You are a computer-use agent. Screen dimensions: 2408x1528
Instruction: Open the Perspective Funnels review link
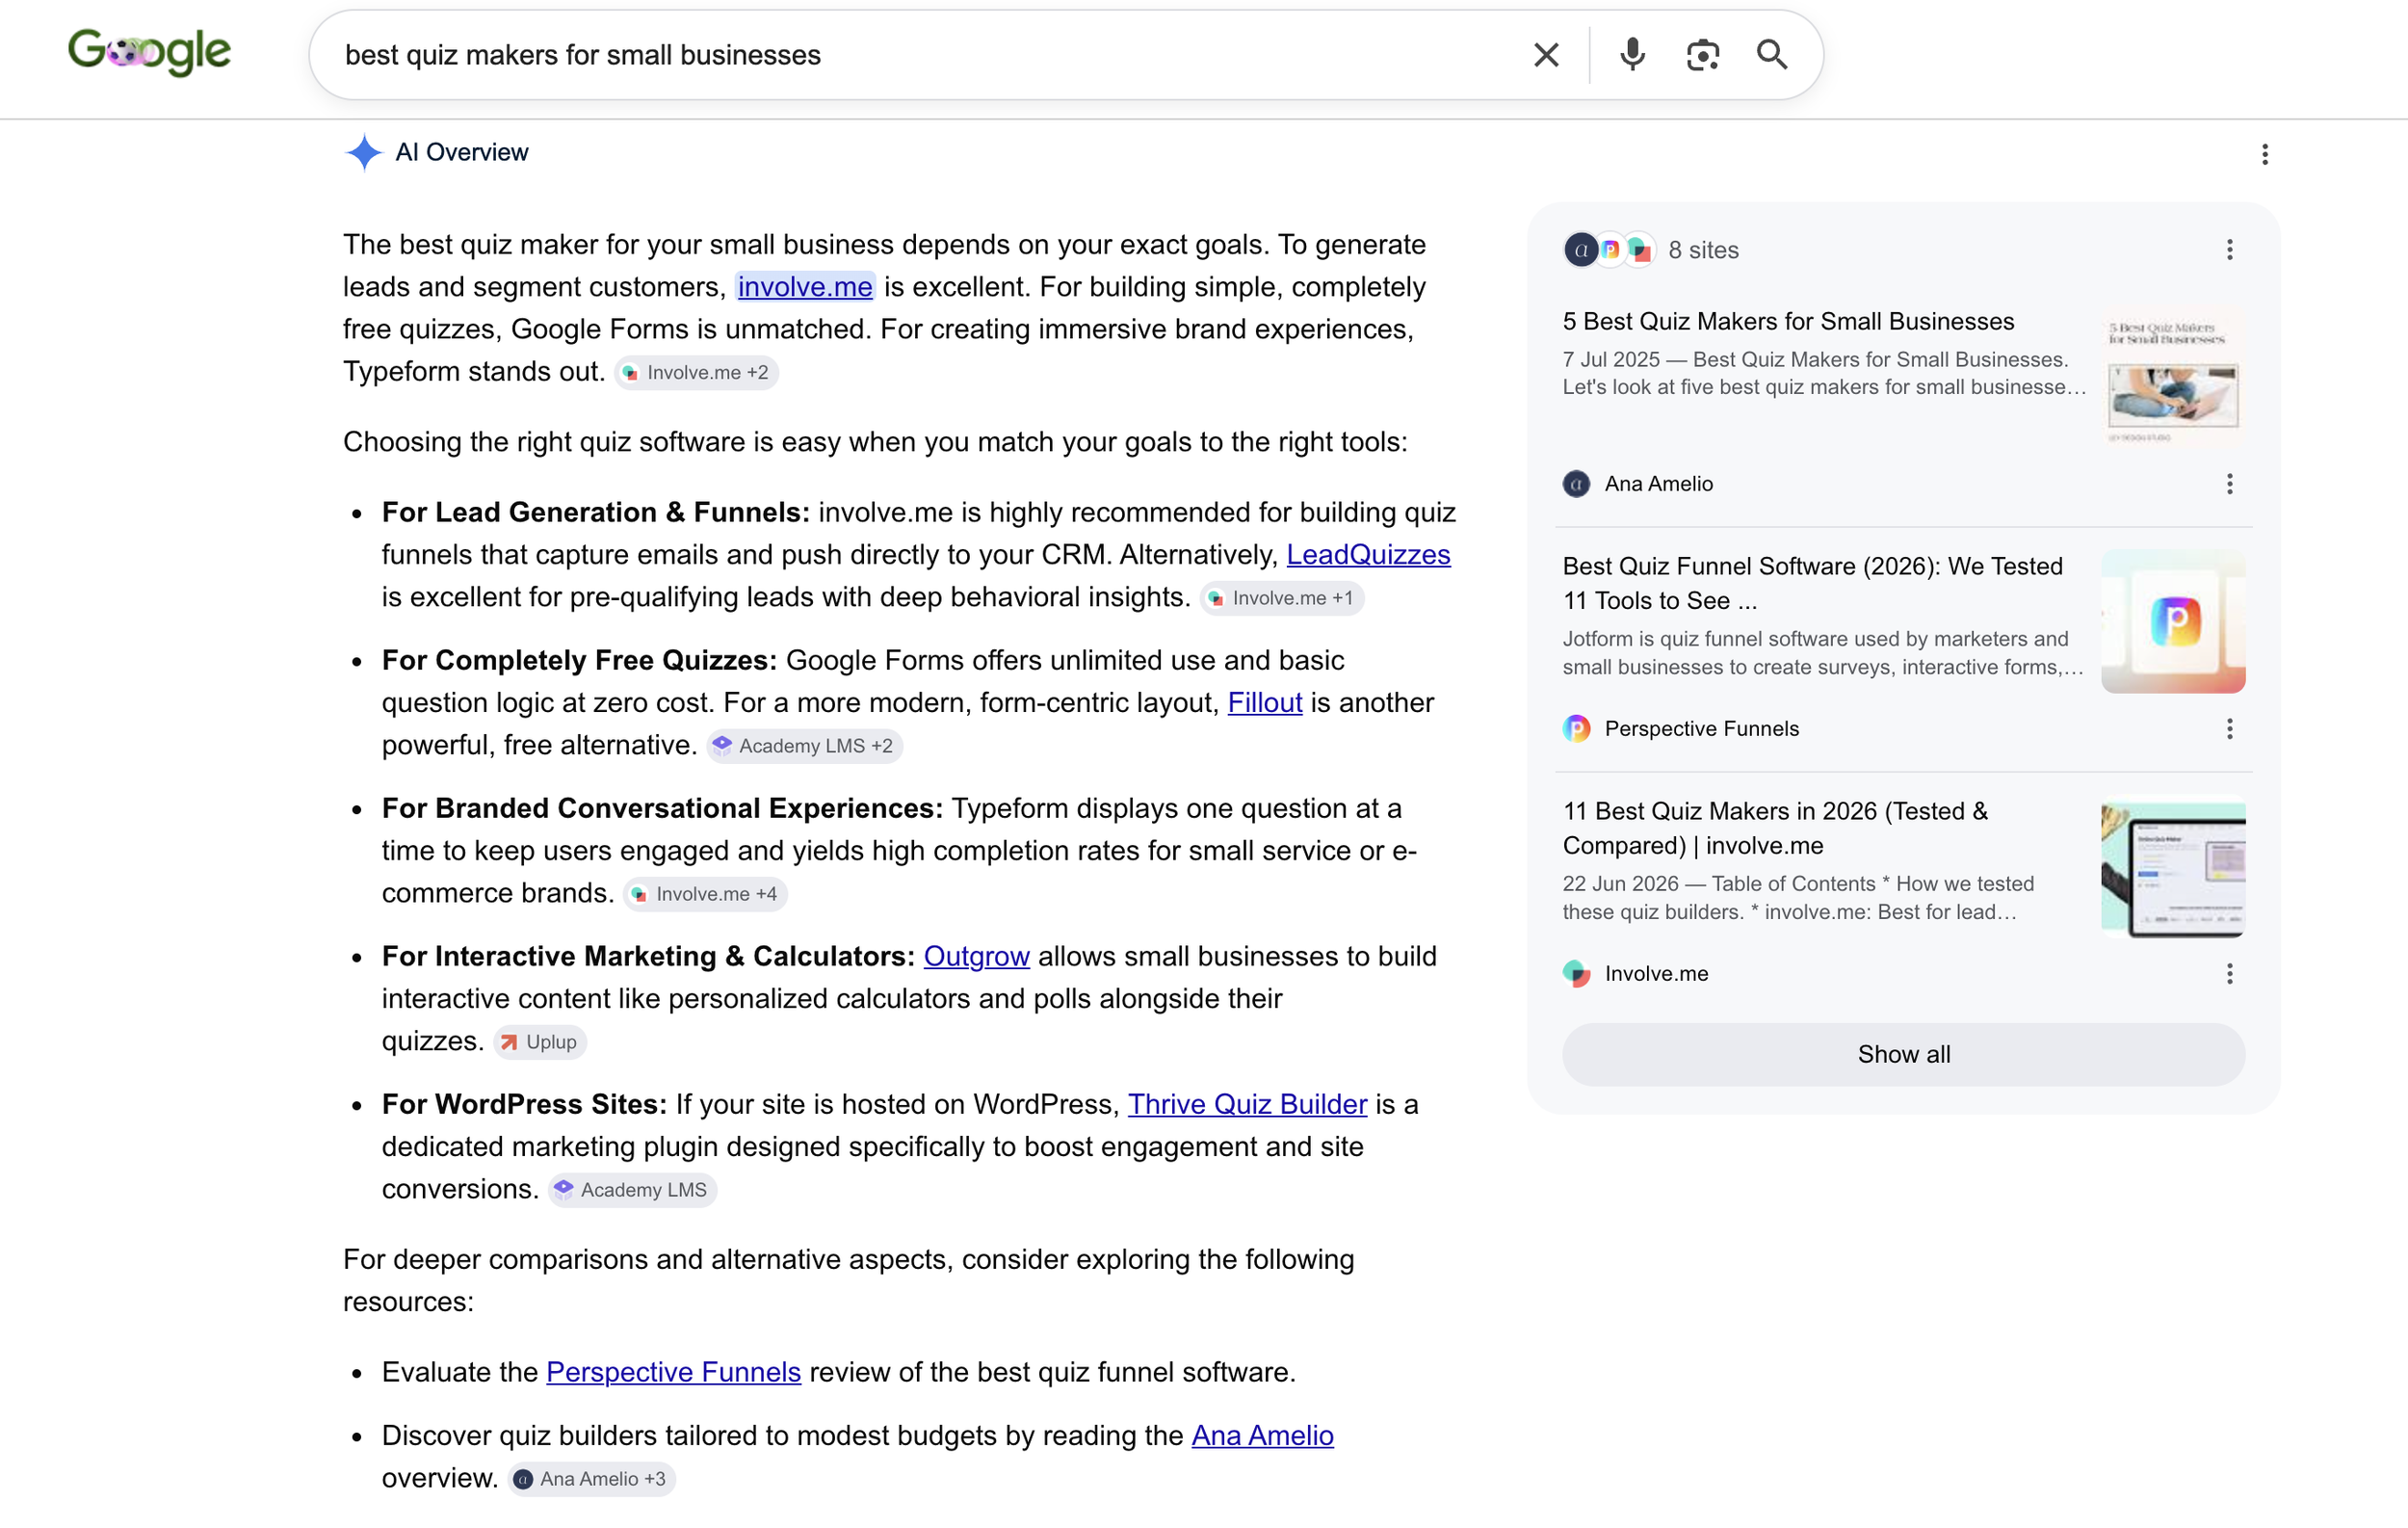point(673,1373)
